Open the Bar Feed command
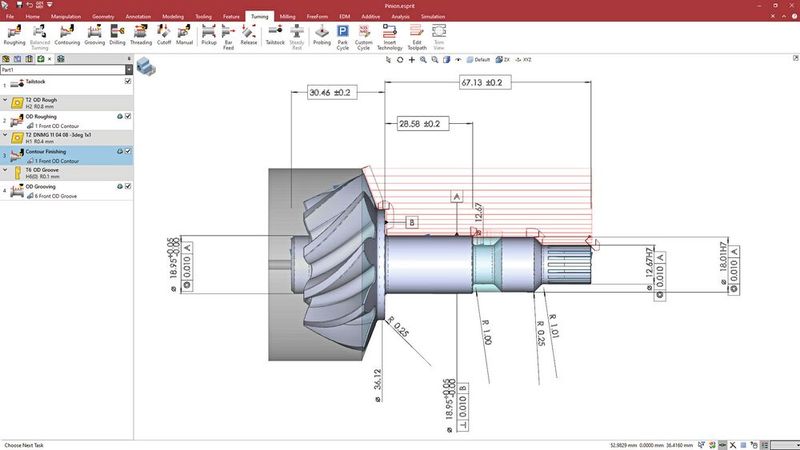Image resolution: width=800 pixels, height=450 pixels. point(229,37)
